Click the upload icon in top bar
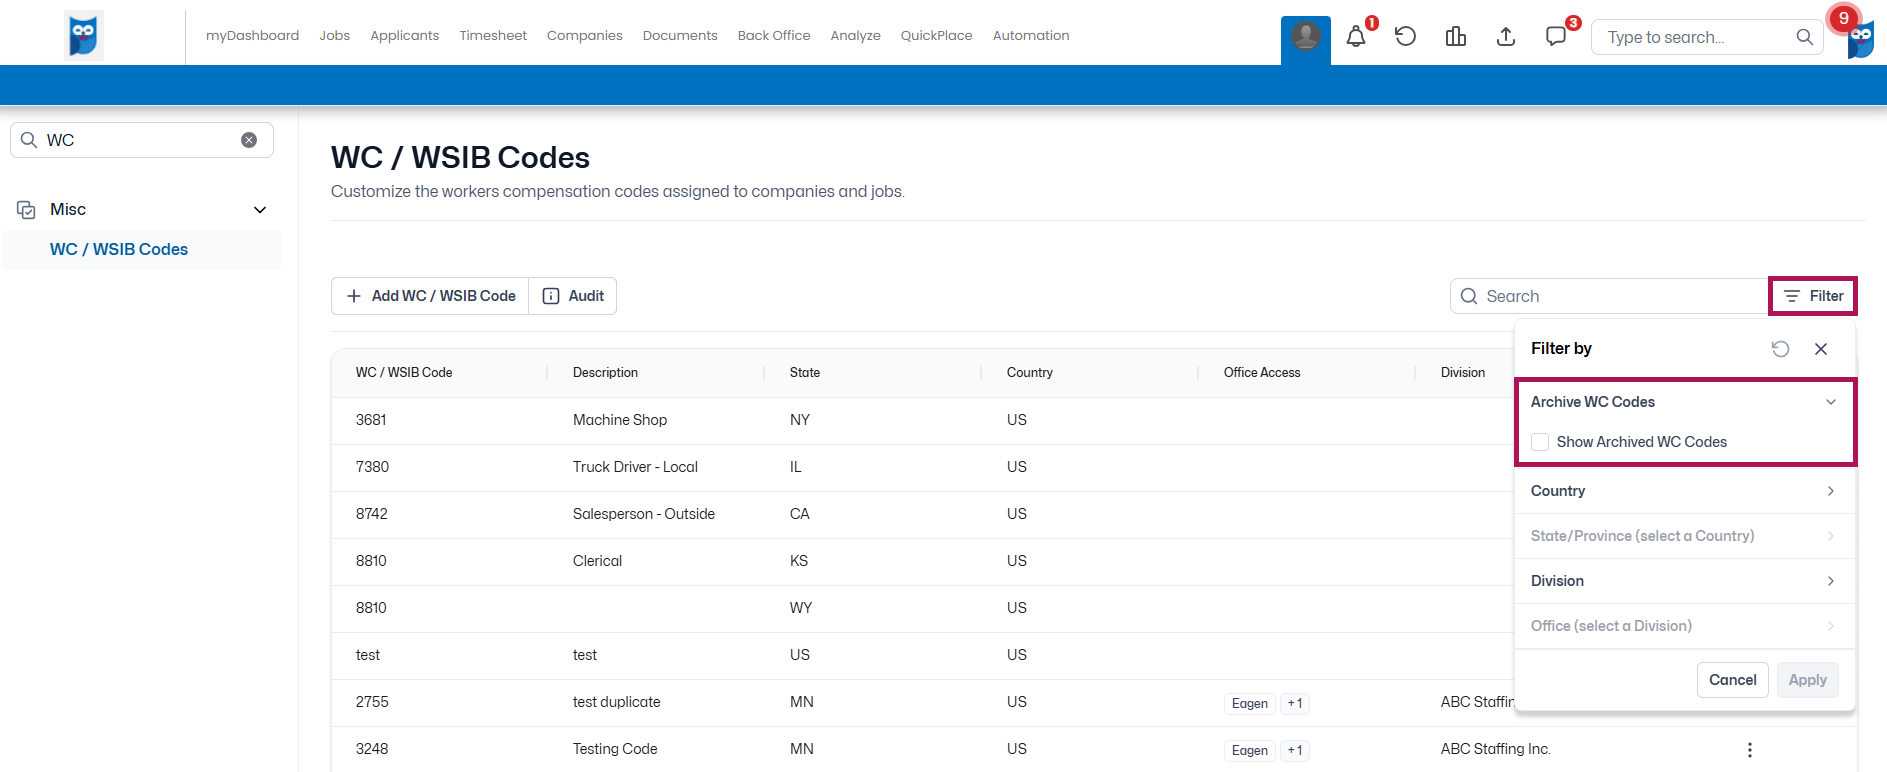 [x=1506, y=37]
